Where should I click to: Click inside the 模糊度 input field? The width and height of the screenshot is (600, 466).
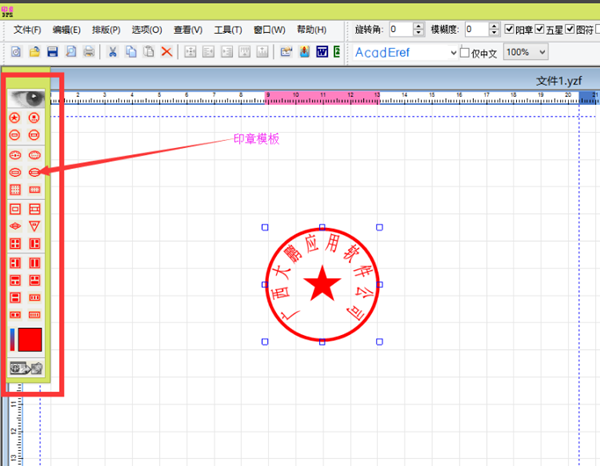click(x=476, y=29)
